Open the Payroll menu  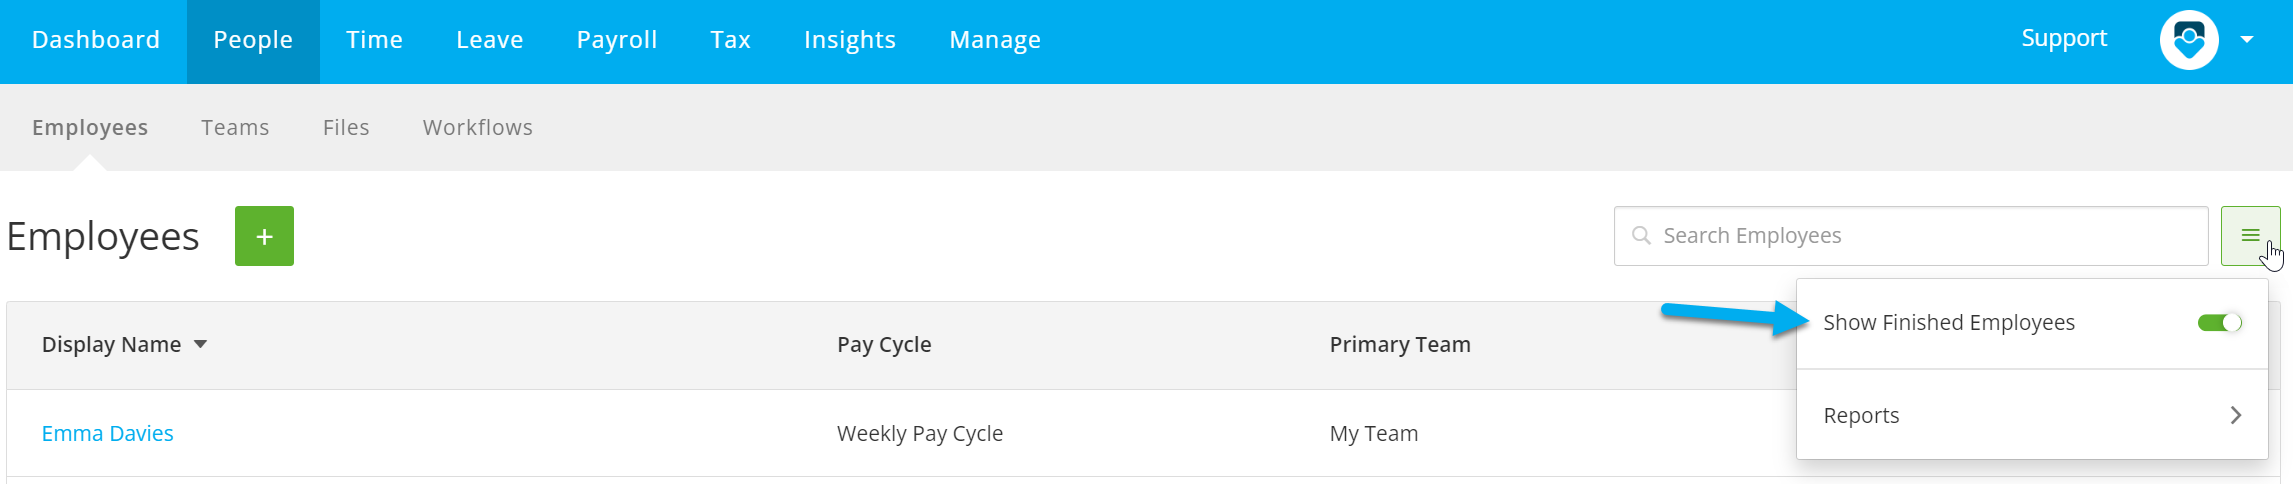(x=617, y=40)
